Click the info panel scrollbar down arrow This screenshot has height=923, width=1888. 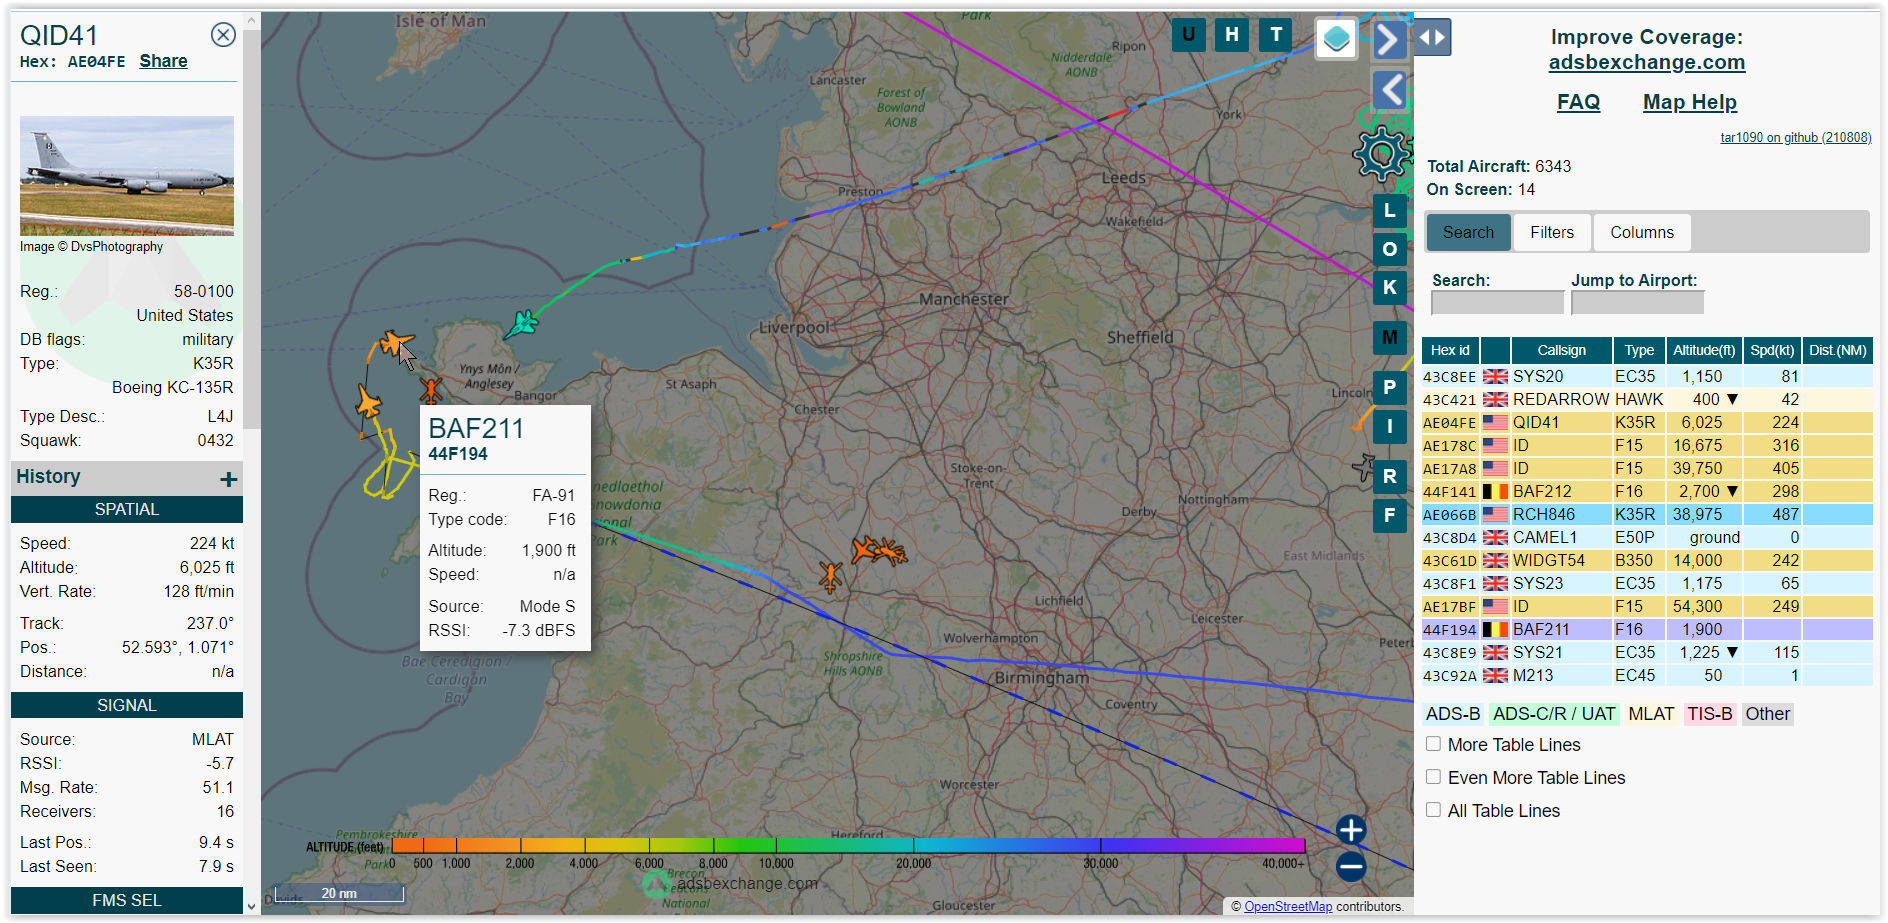(252, 906)
